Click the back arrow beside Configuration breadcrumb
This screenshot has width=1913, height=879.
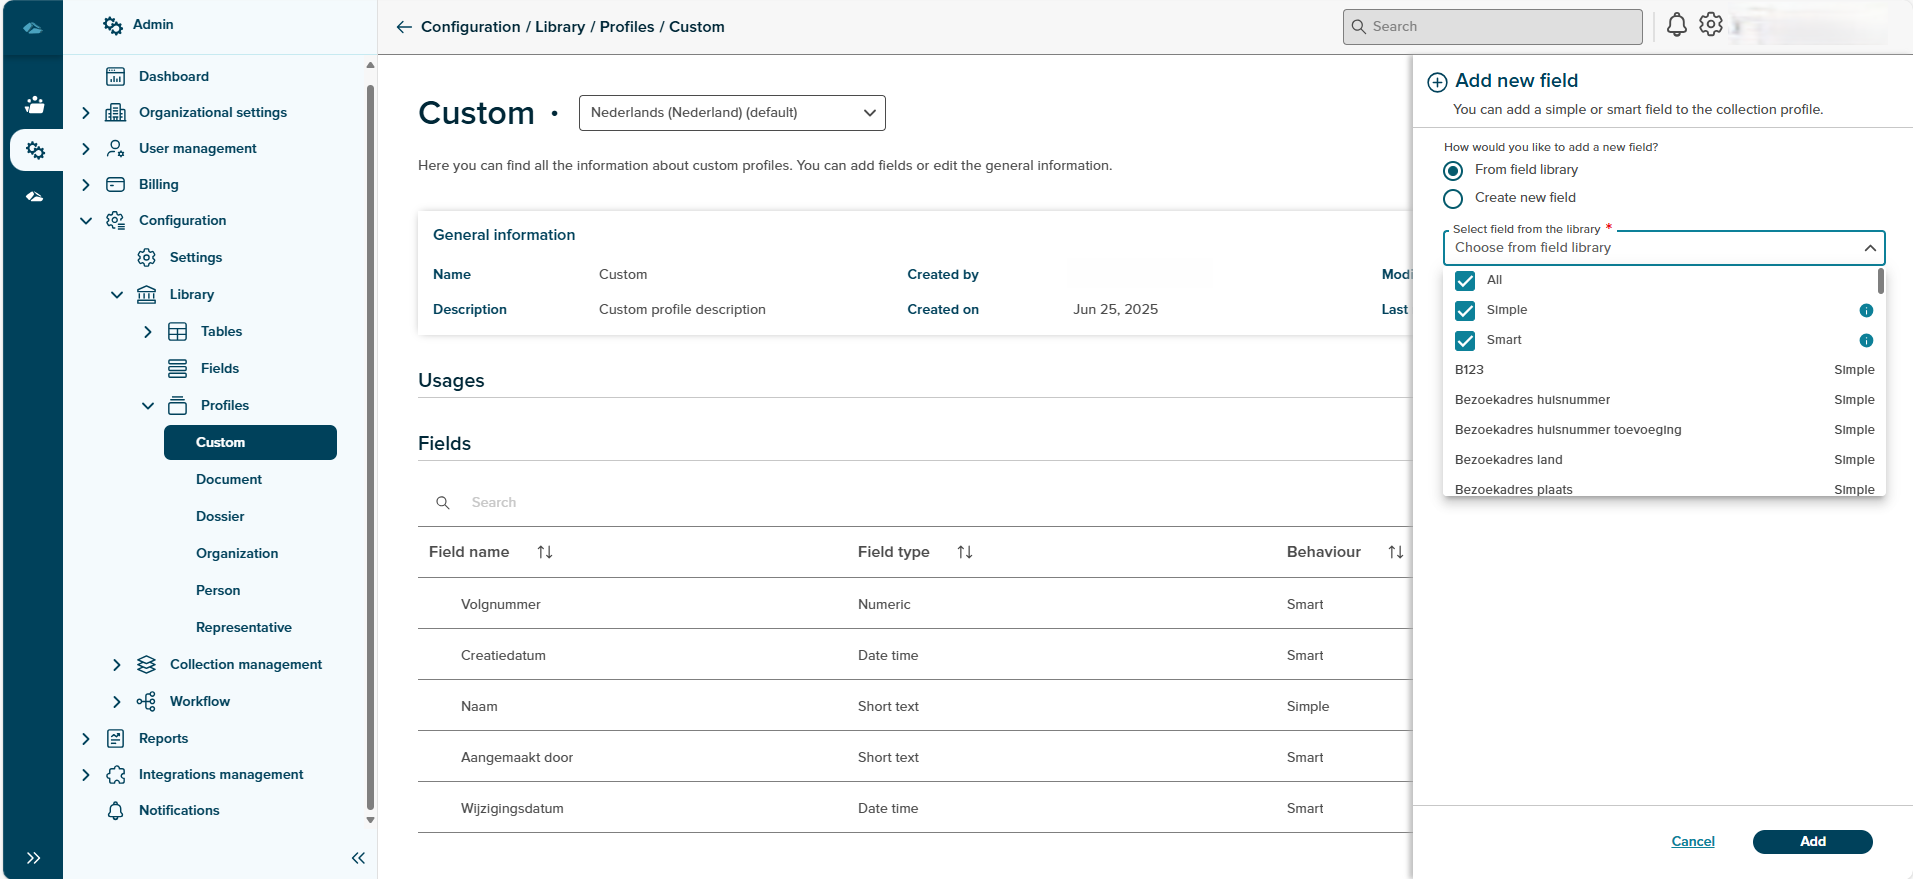(404, 27)
